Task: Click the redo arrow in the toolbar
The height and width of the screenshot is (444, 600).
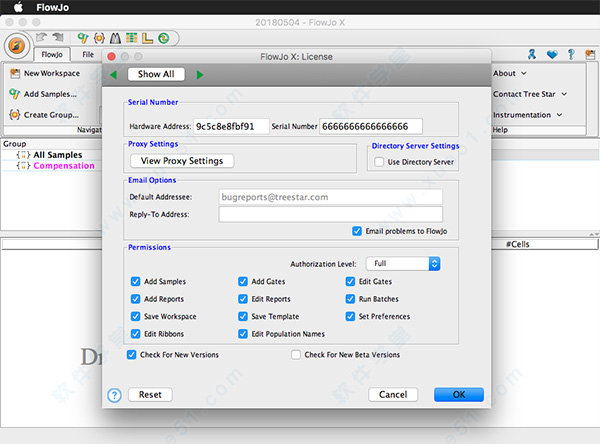Action: 58,37
